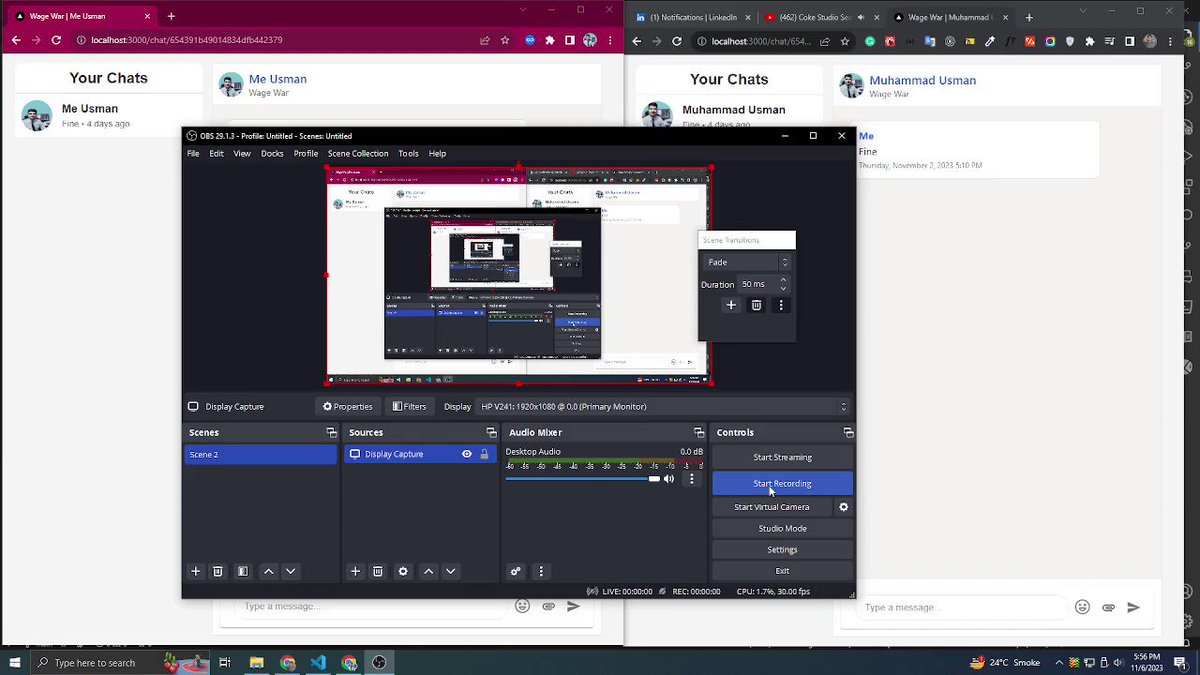This screenshot has height=675, width=1200.
Task: Delete the selected source with trash icon
Action: click(x=378, y=571)
